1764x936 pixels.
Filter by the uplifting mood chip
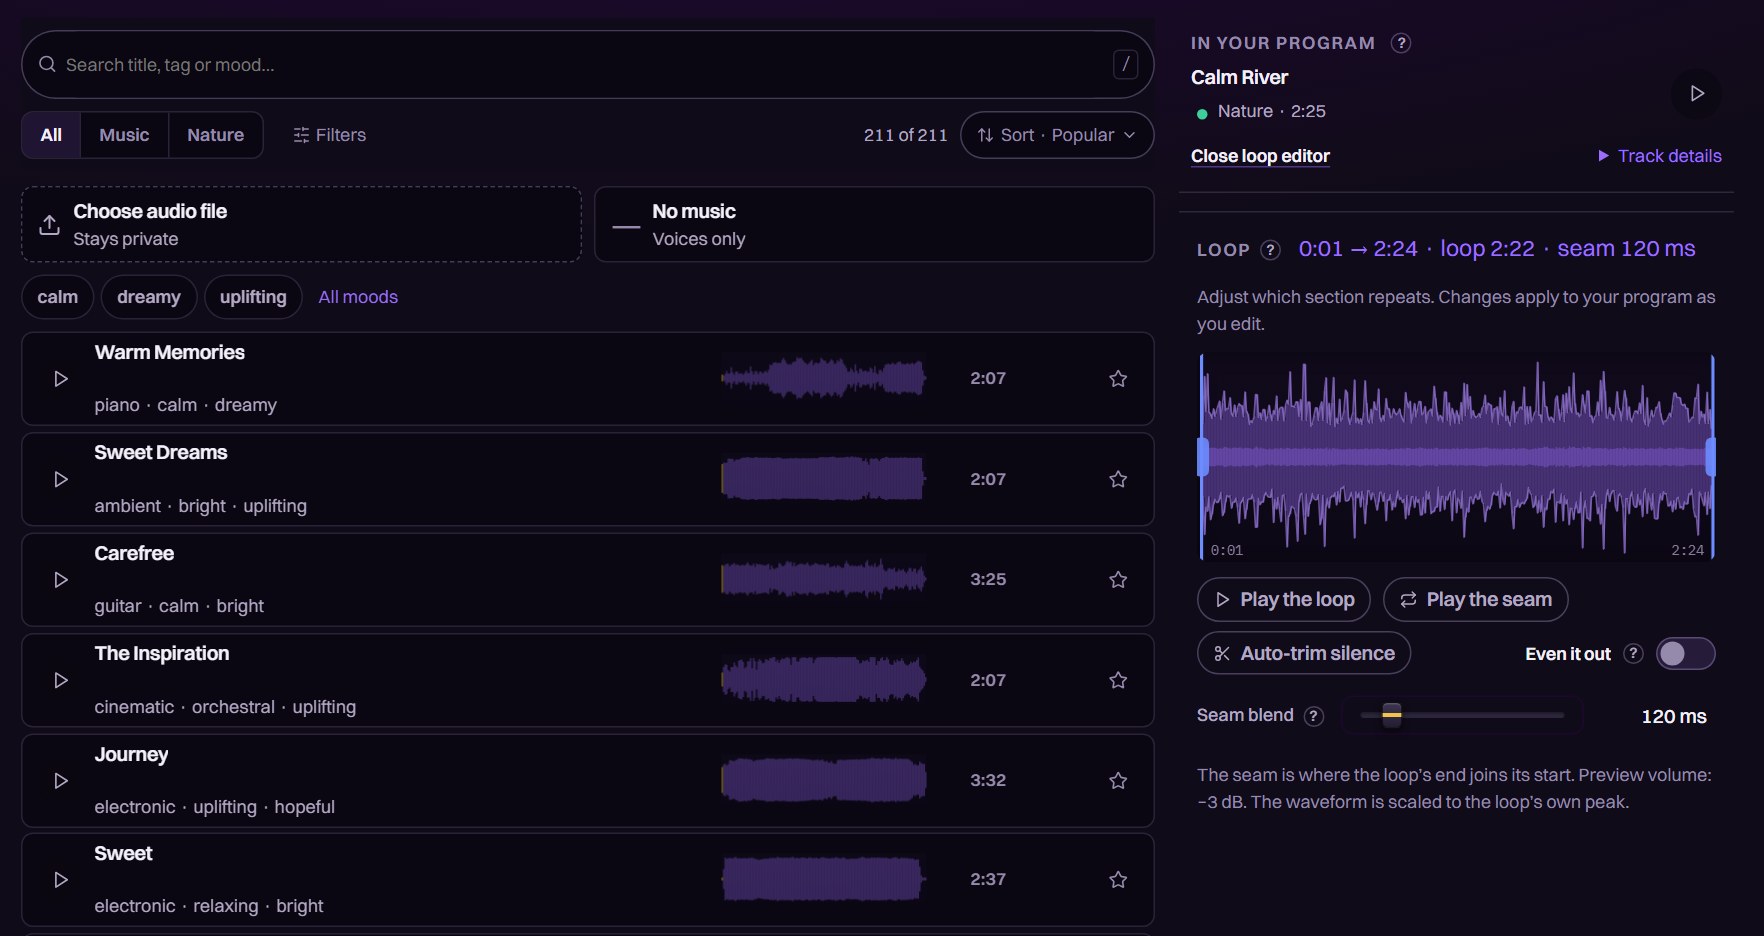coord(253,297)
